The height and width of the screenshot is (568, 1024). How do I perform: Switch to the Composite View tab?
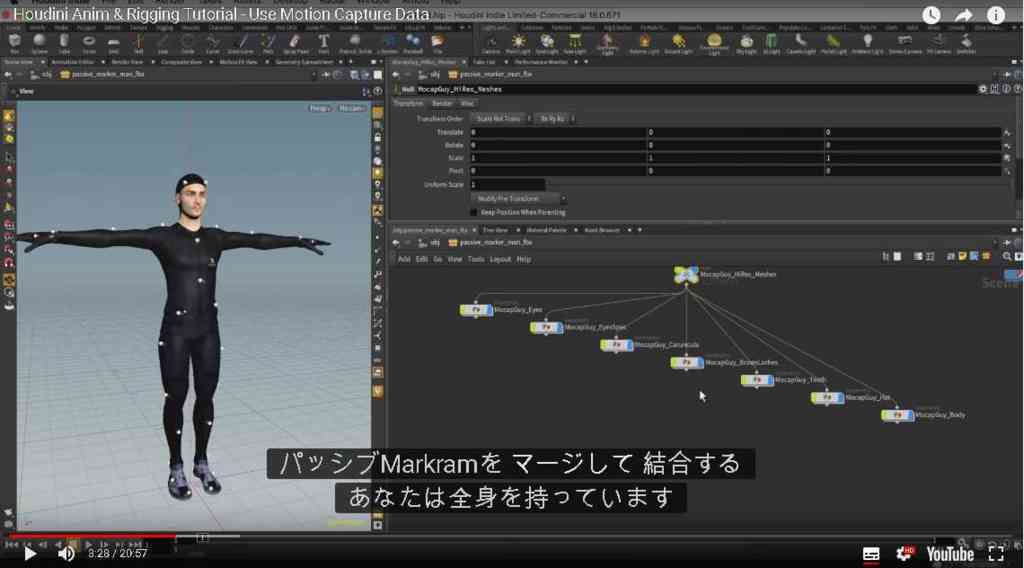click(181, 62)
